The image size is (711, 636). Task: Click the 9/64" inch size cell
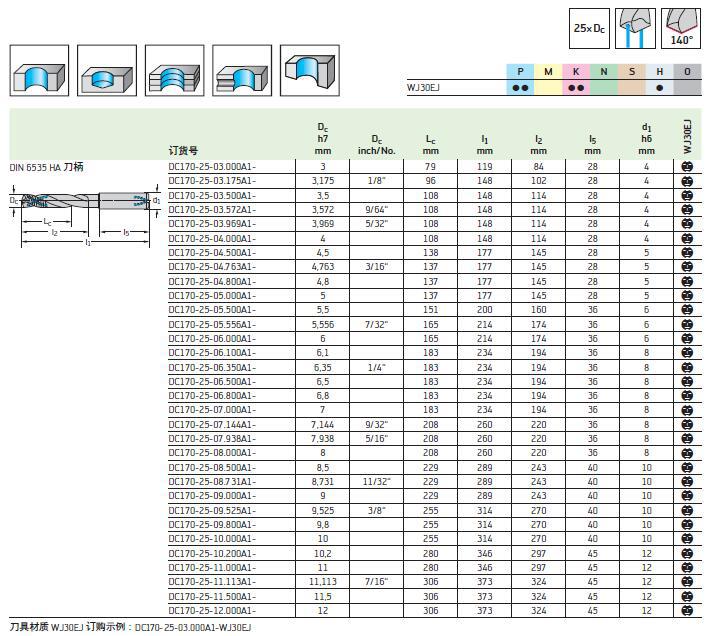click(x=376, y=210)
